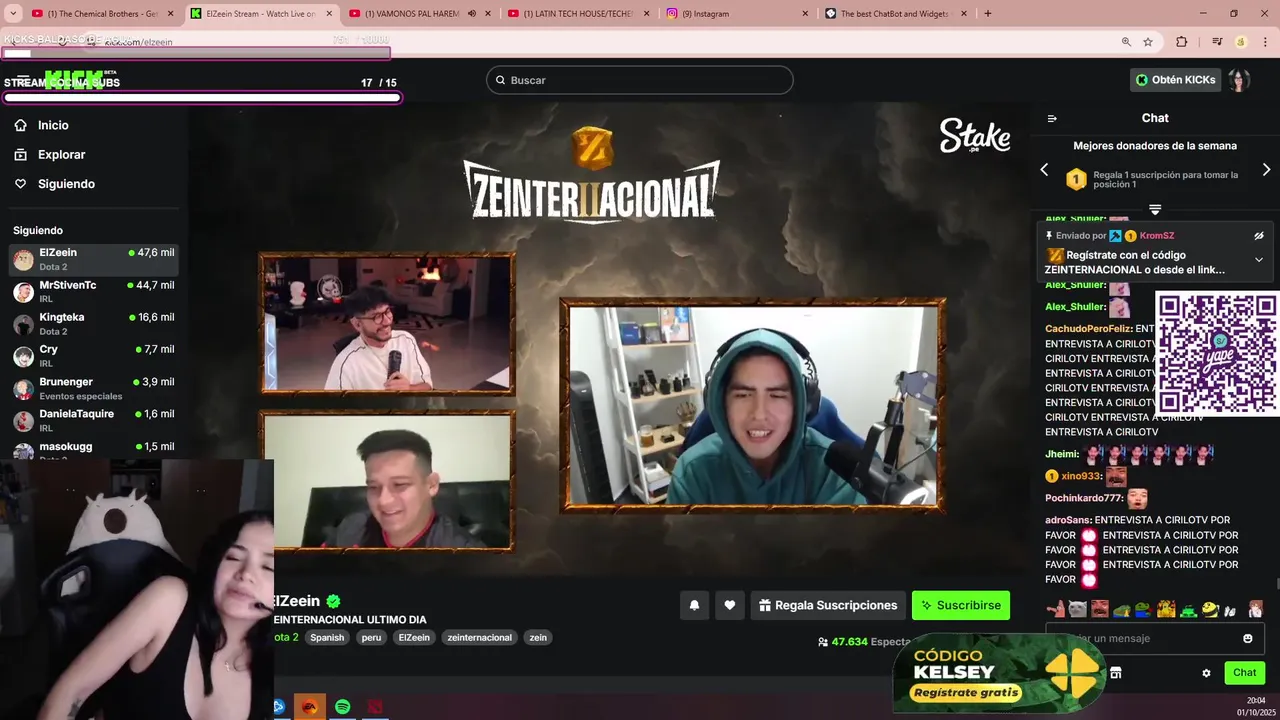Viewport: 1280px width, 720px height.
Task: Click the Explorar browse icon
Action: pos(20,155)
